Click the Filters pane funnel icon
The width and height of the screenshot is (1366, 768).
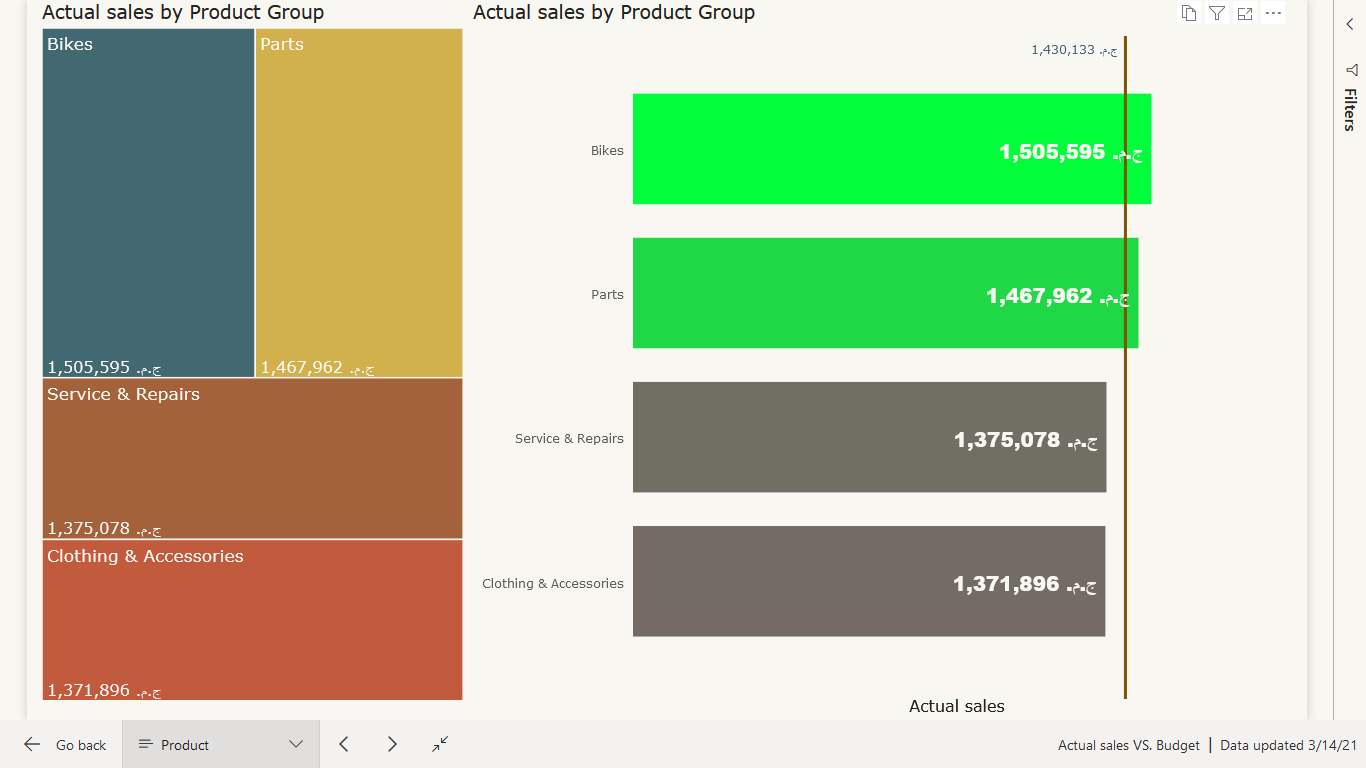click(x=1352, y=70)
